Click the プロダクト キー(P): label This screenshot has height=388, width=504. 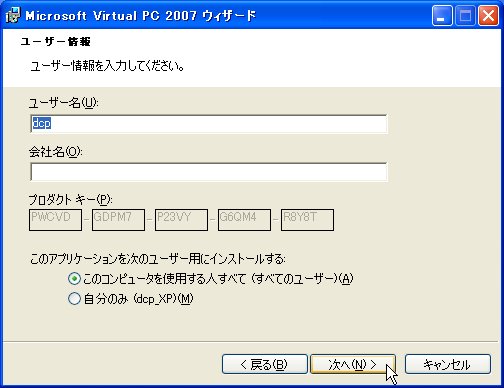click(x=70, y=200)
